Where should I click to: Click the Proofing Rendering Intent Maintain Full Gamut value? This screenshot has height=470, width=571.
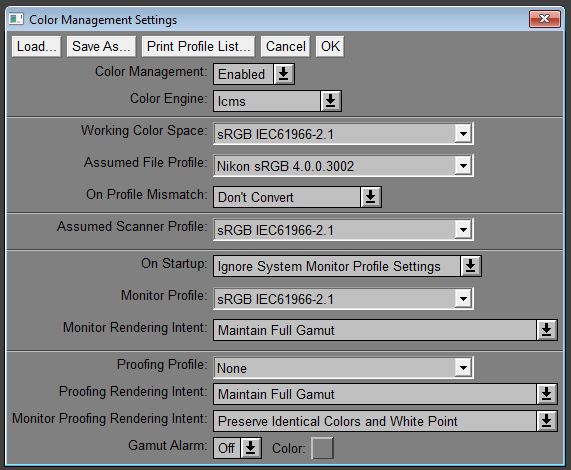coord(375,394)
